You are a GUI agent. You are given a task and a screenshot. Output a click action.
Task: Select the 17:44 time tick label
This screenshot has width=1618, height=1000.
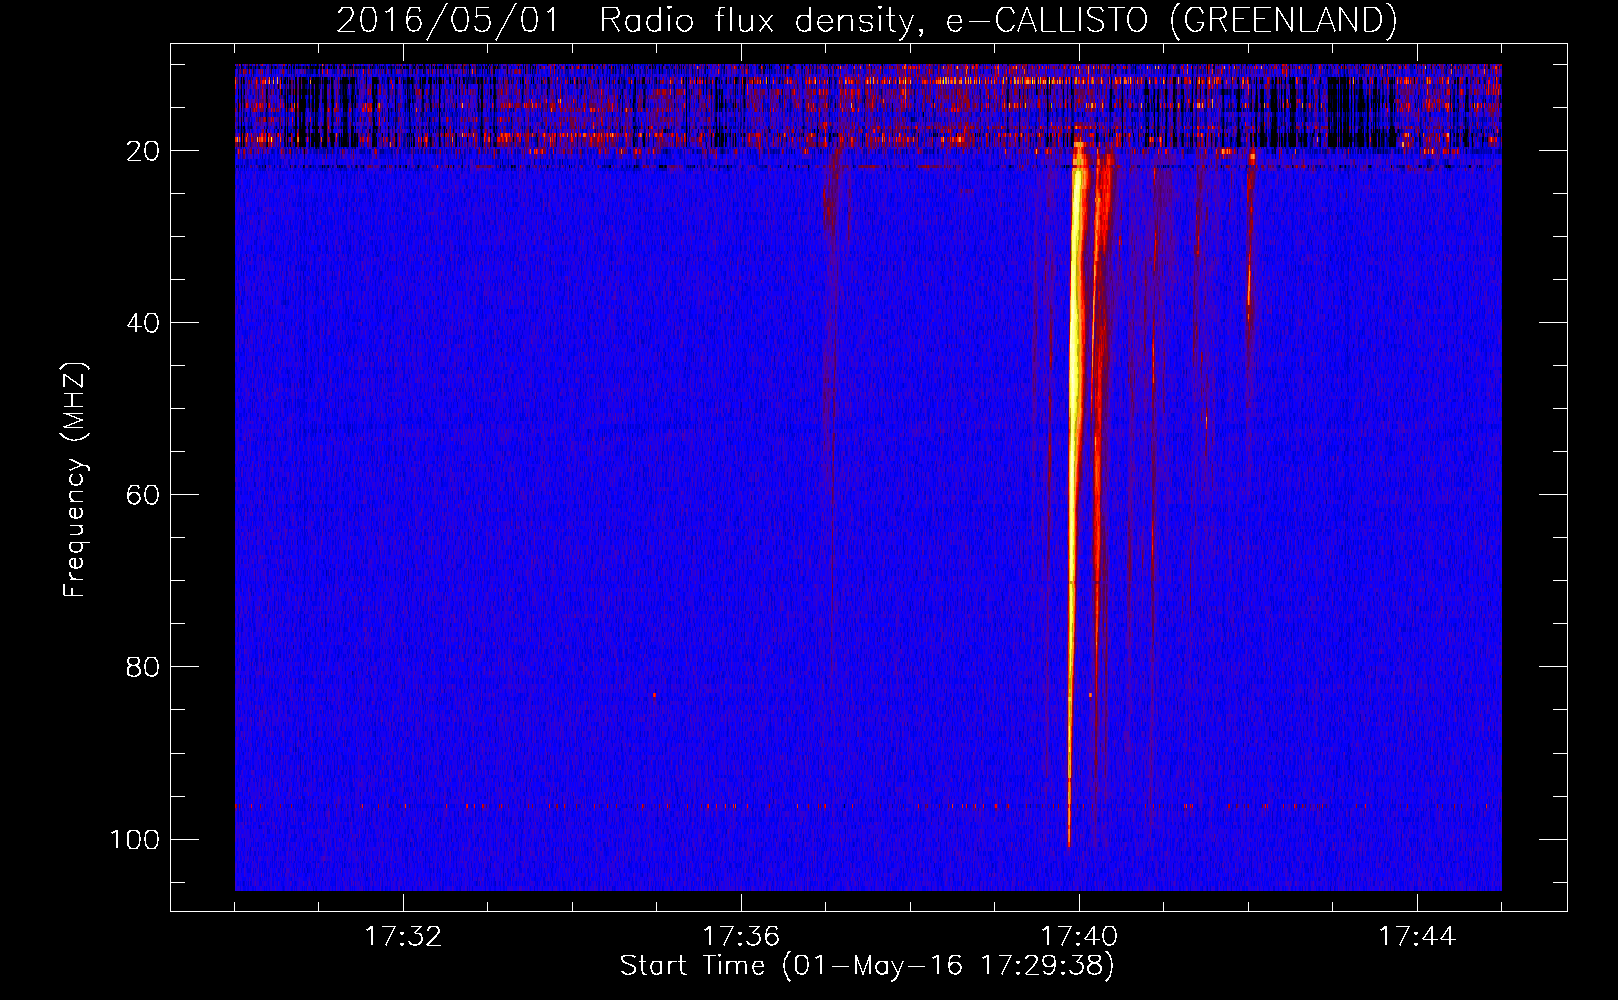tap(1417, 937)
